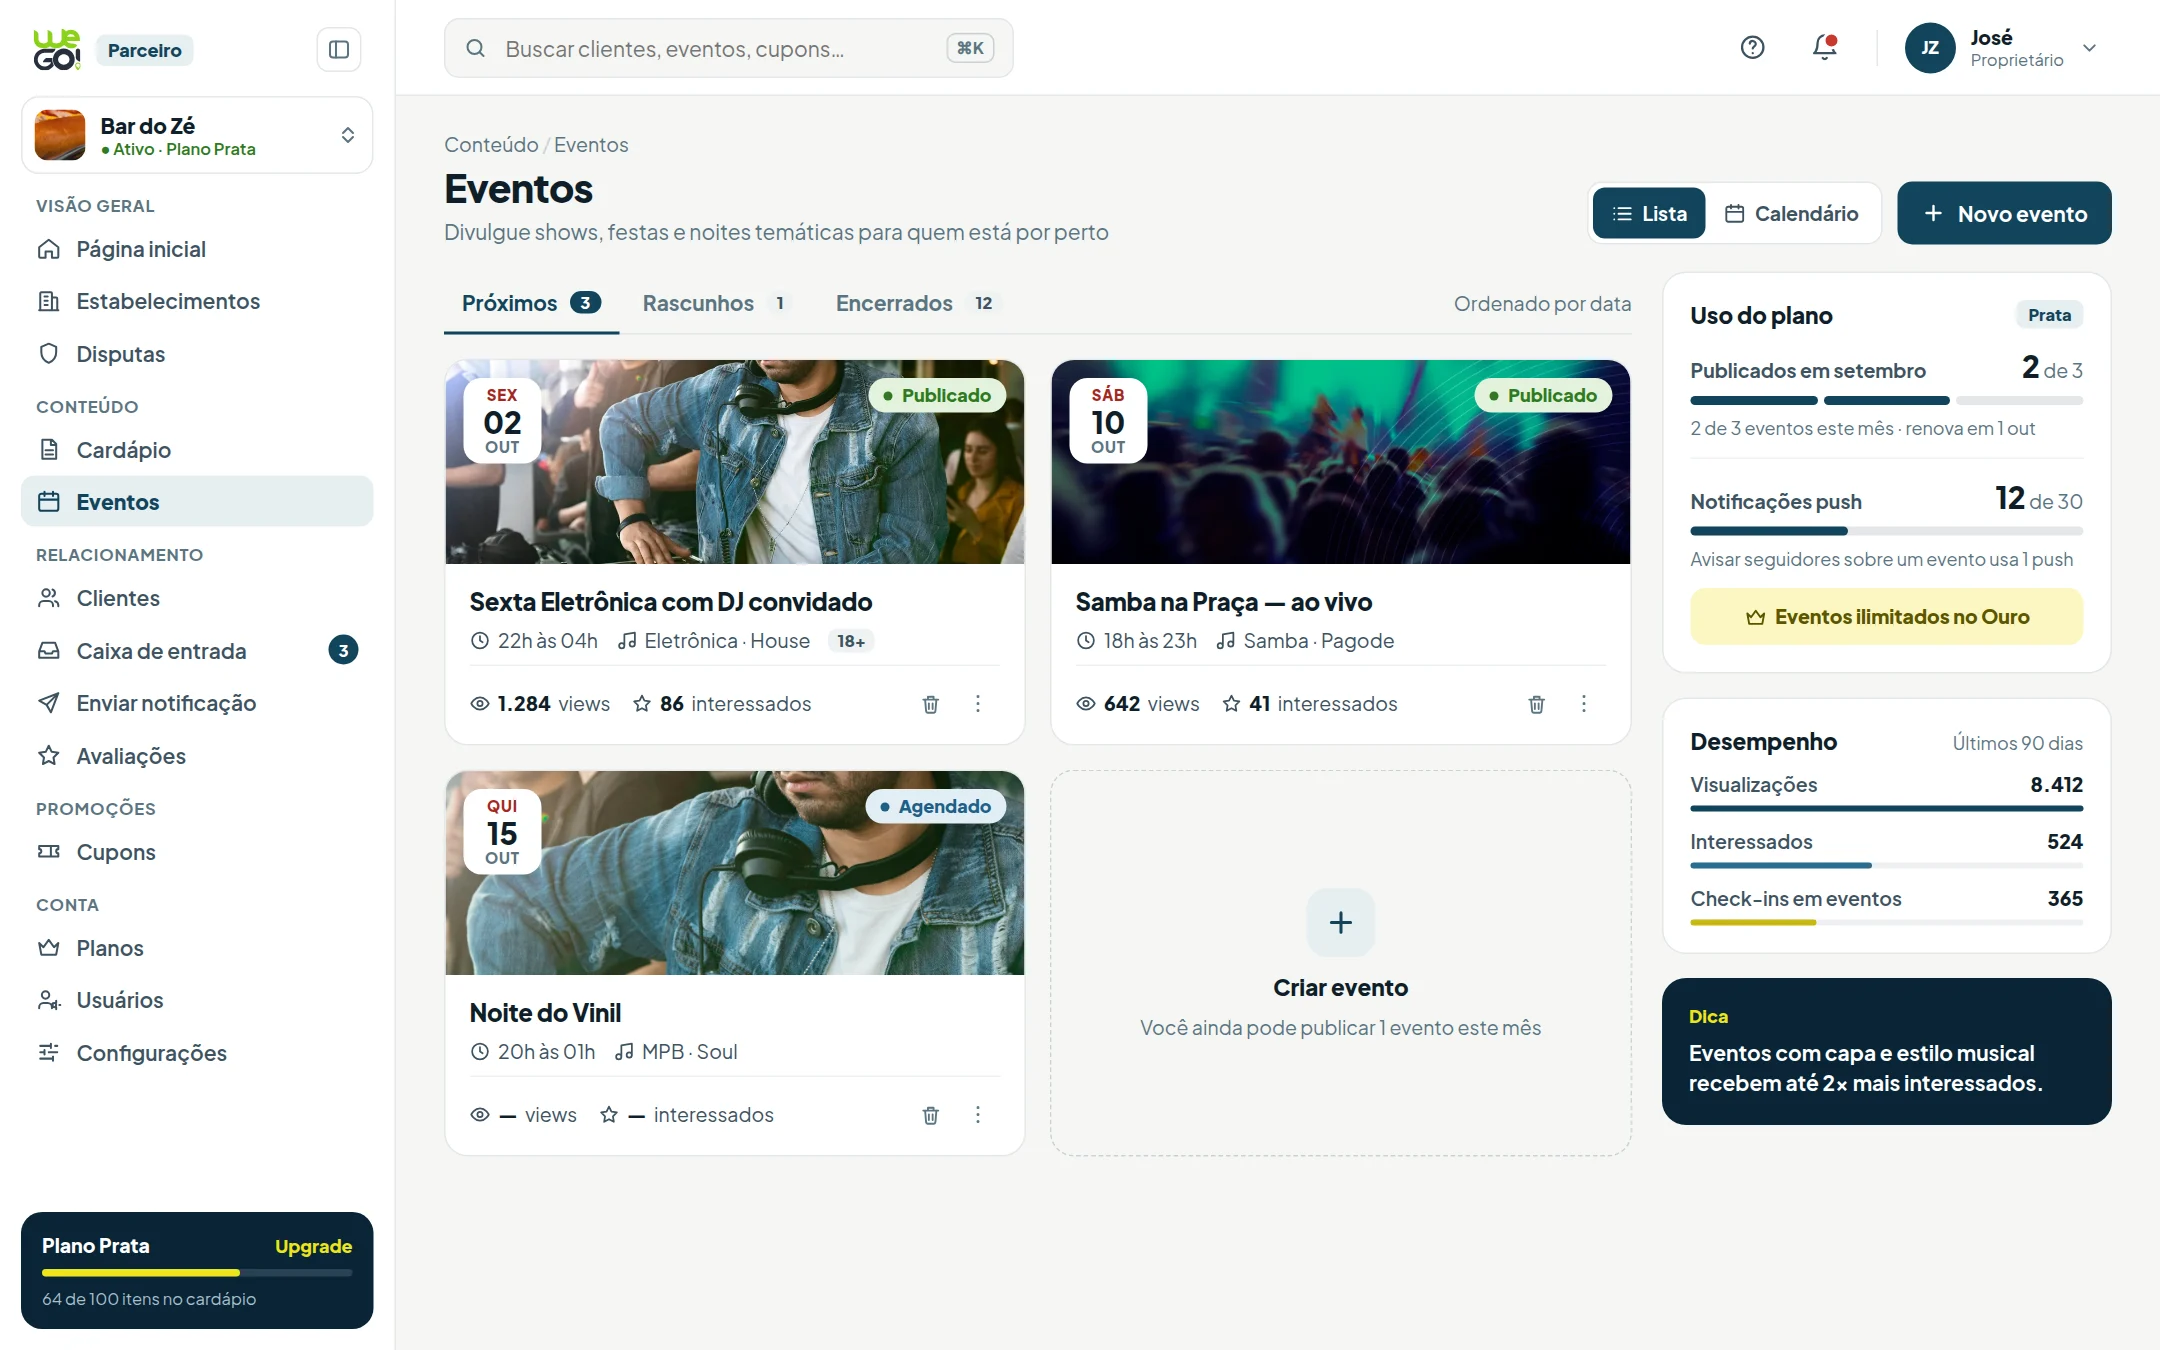Switch to Lista view
Screen dimensions: 2160x1350
pos(1649,213)
